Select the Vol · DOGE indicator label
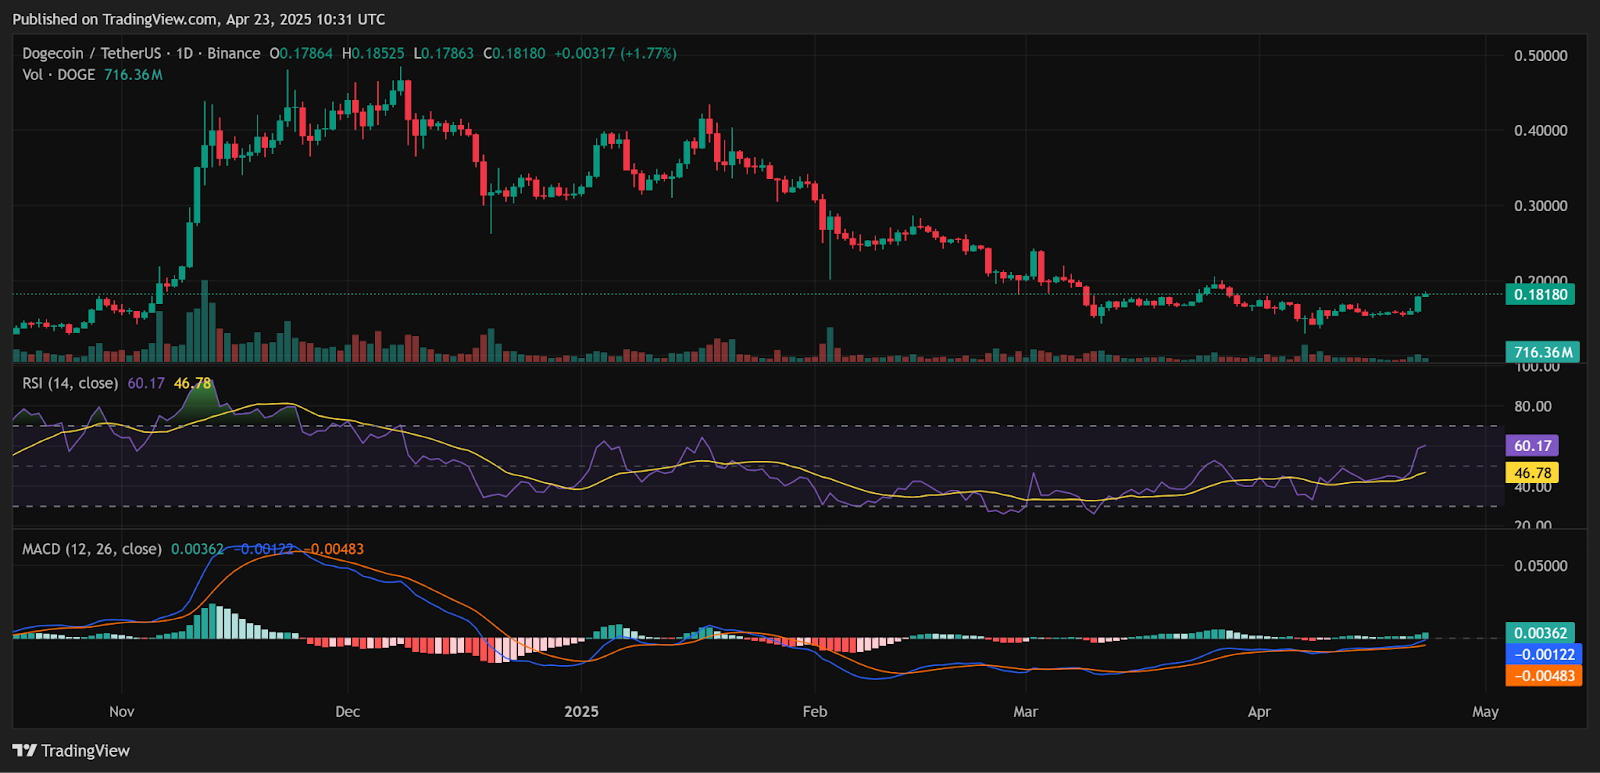 pos(58,75)
